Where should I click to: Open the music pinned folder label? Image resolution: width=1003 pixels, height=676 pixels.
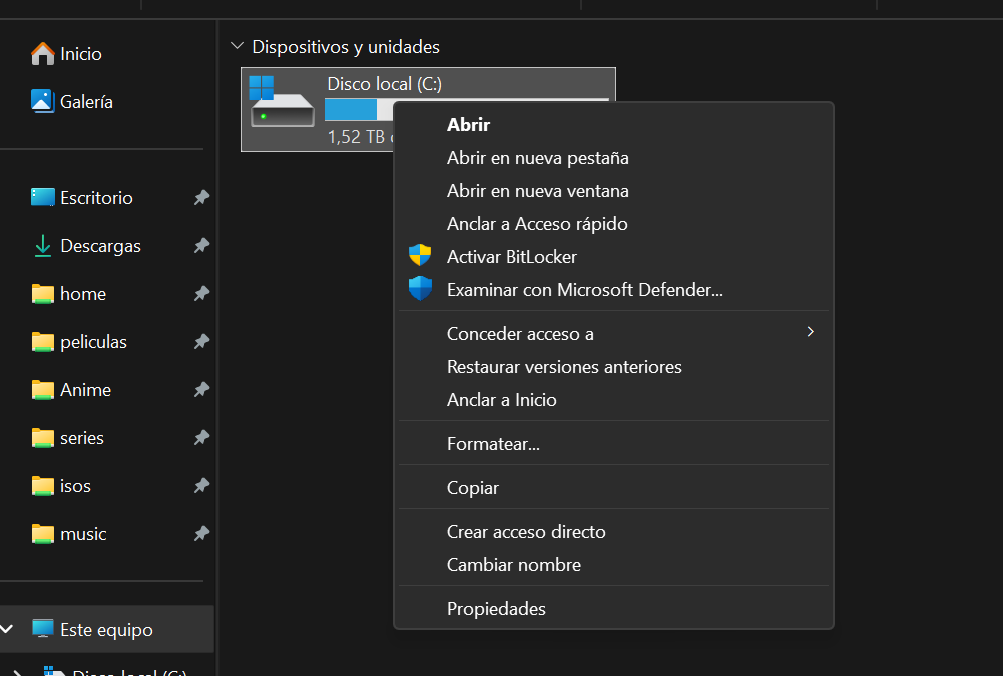pyautogui.click(x=83, y=533)
